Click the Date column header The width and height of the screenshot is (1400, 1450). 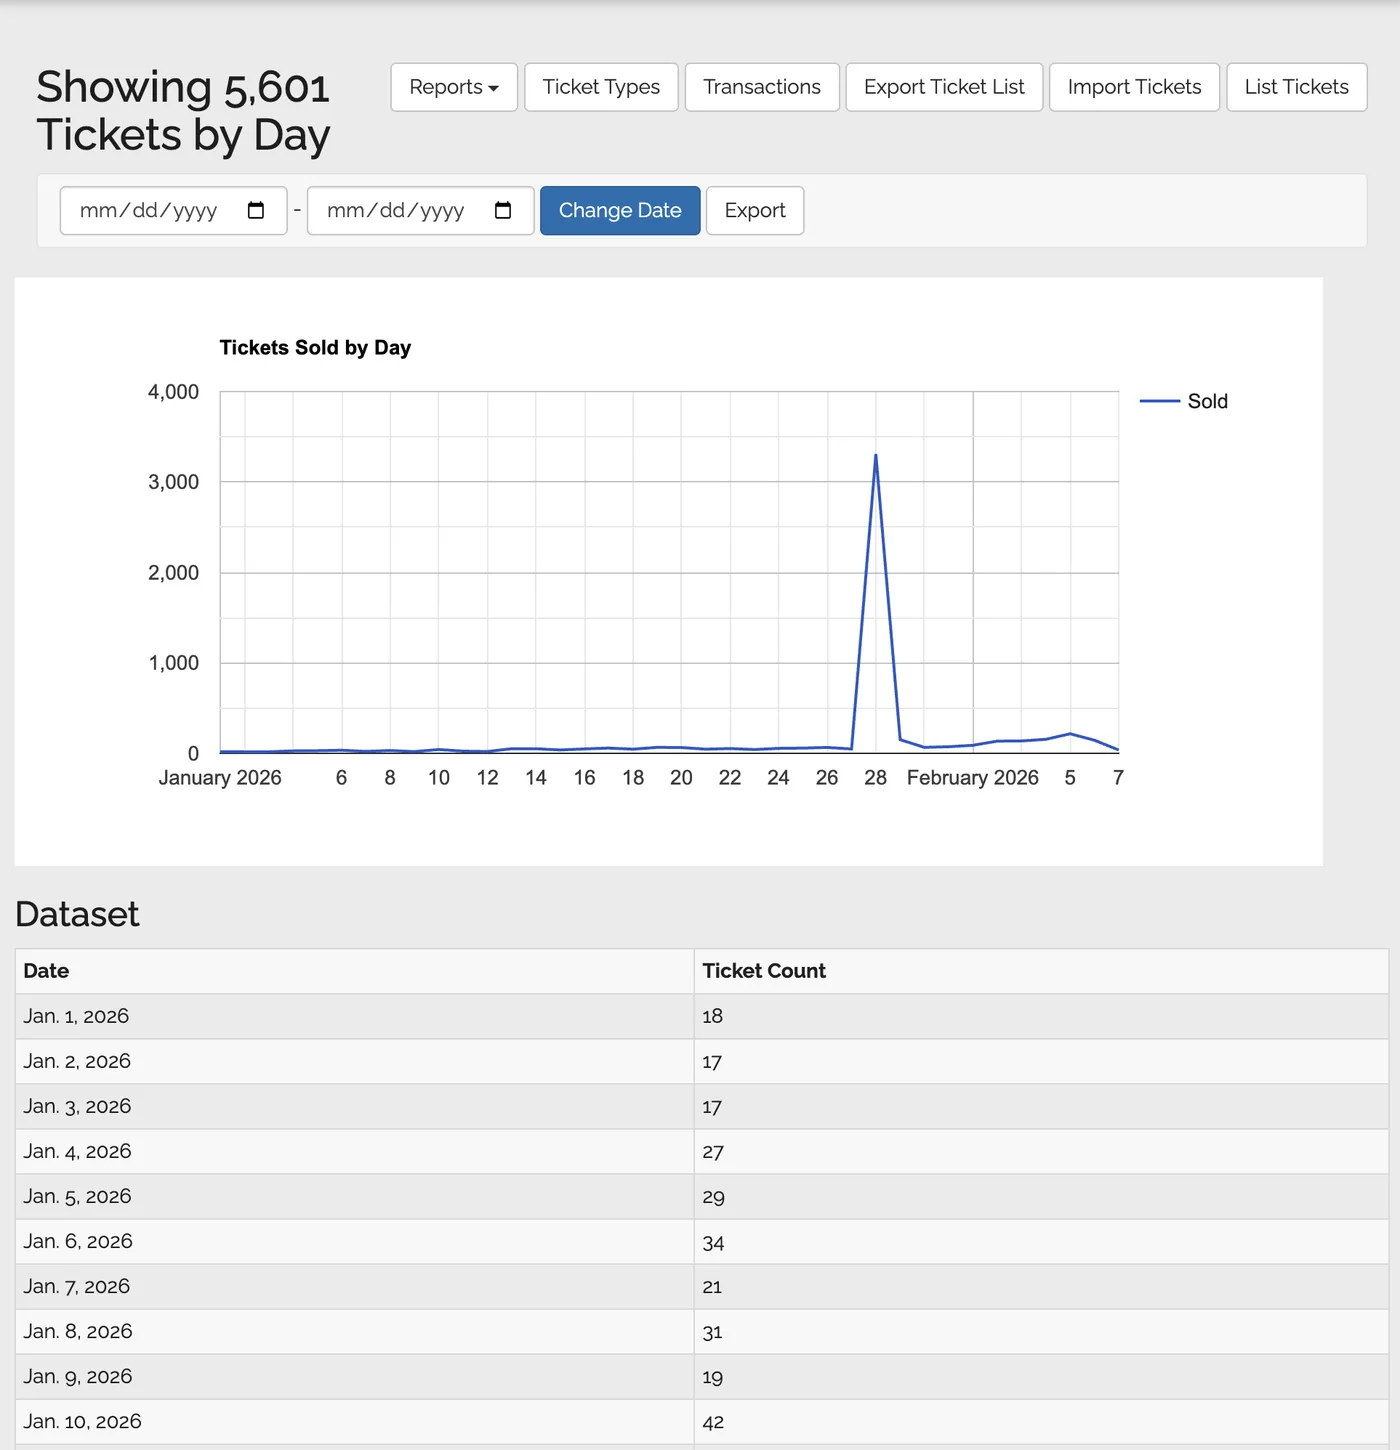[354, 971]
